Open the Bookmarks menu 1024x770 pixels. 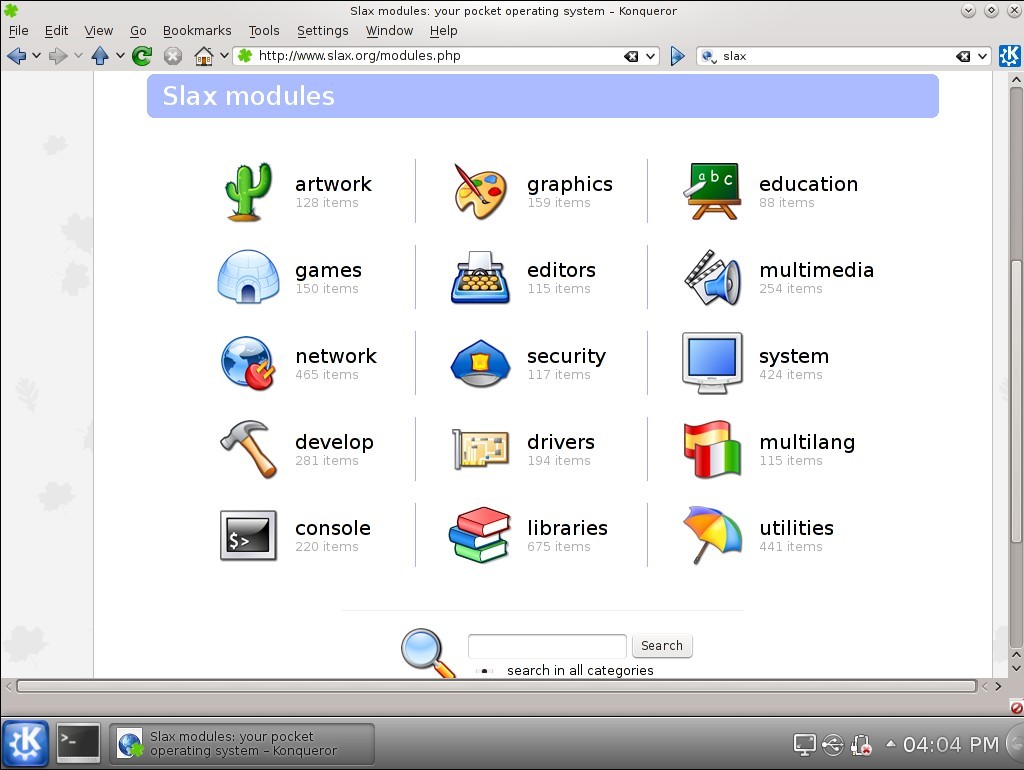tap(197, 31)
